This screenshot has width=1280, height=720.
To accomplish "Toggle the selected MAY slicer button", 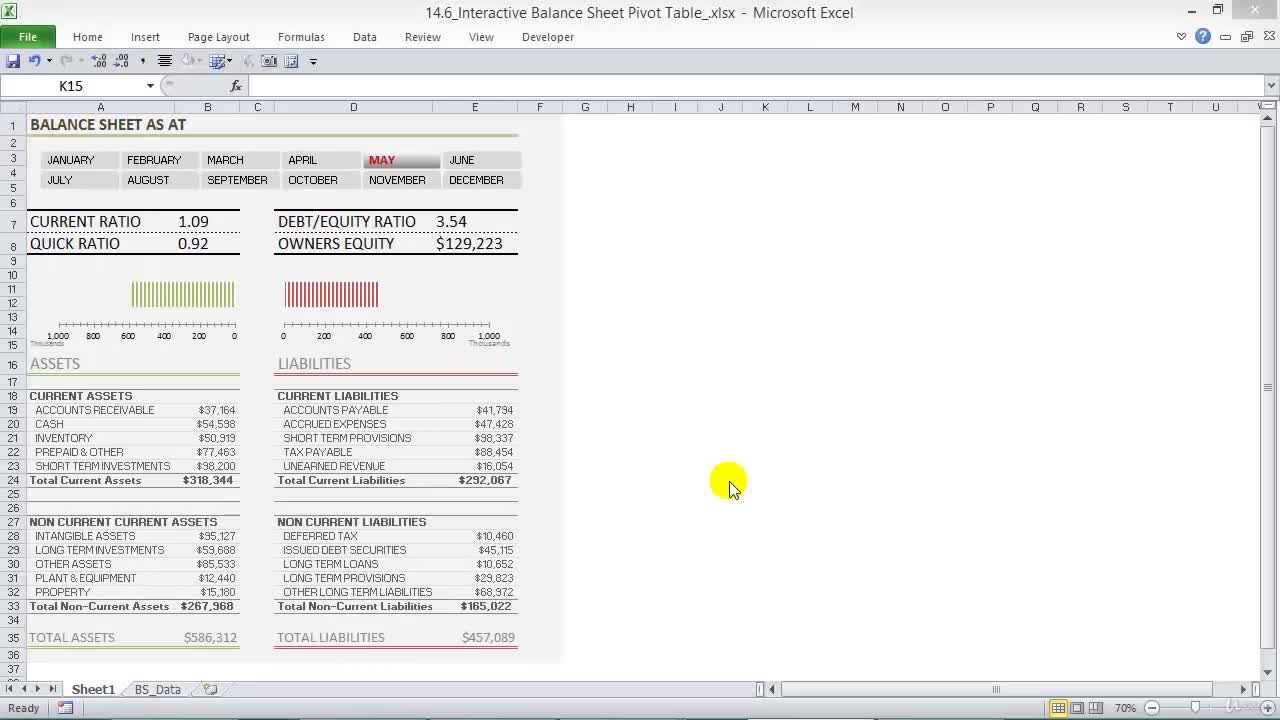I will pyautogui.click(x=402, y=160).
